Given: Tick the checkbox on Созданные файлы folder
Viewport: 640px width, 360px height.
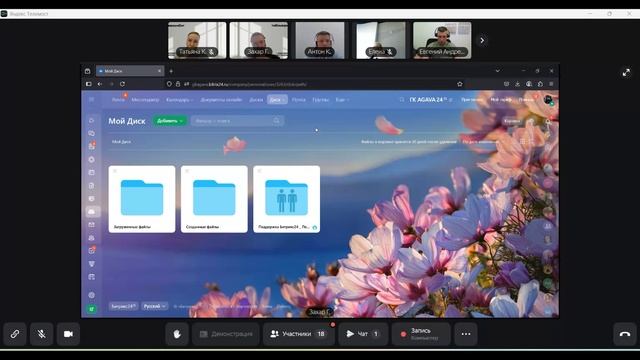Looking at the screenshot, I should [x=187, y=171].
